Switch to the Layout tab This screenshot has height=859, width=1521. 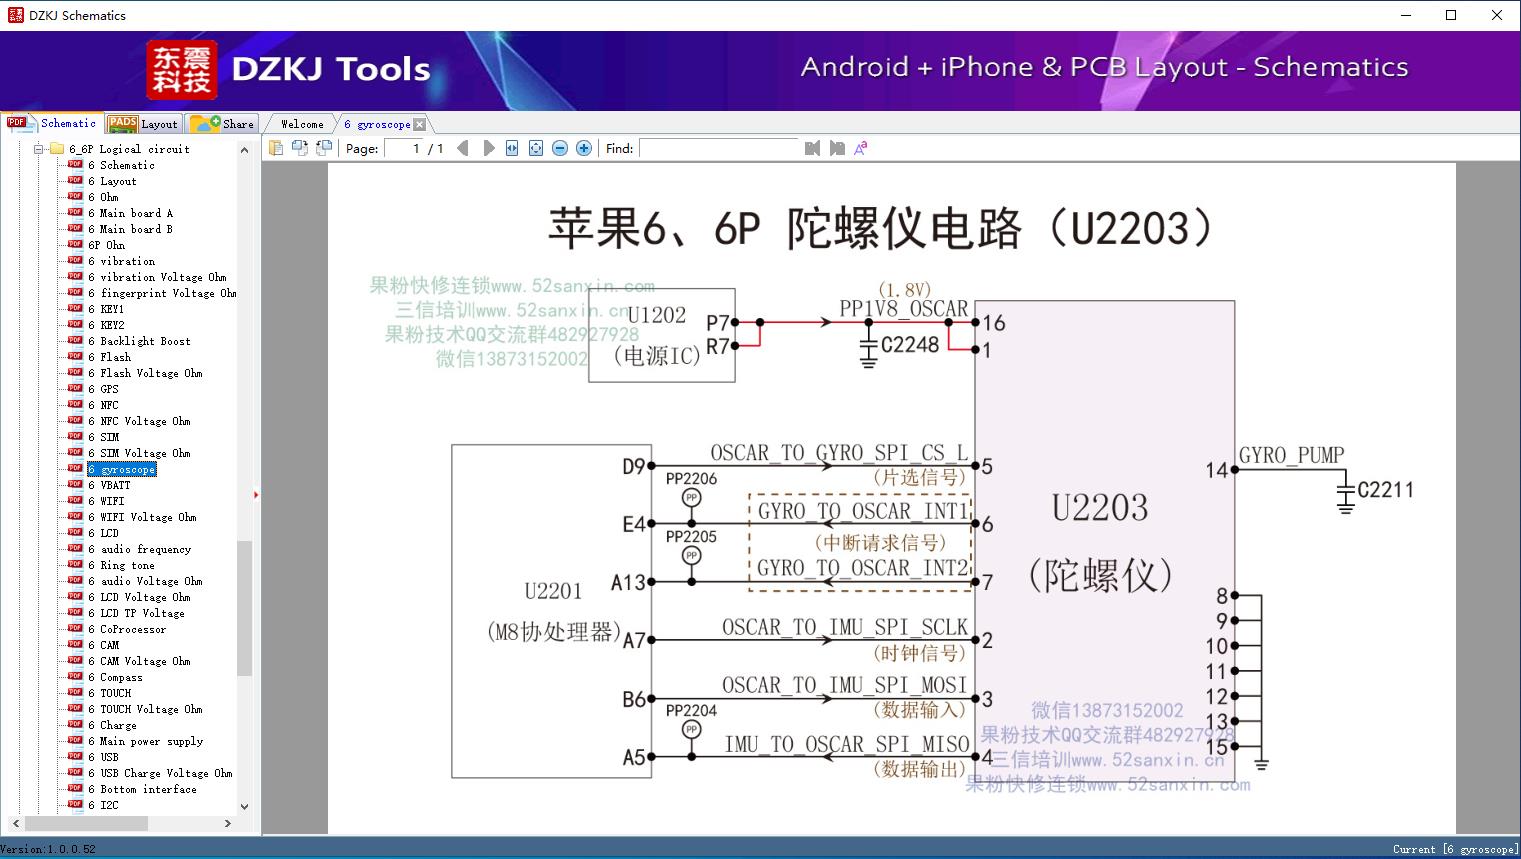pos(143,123)
